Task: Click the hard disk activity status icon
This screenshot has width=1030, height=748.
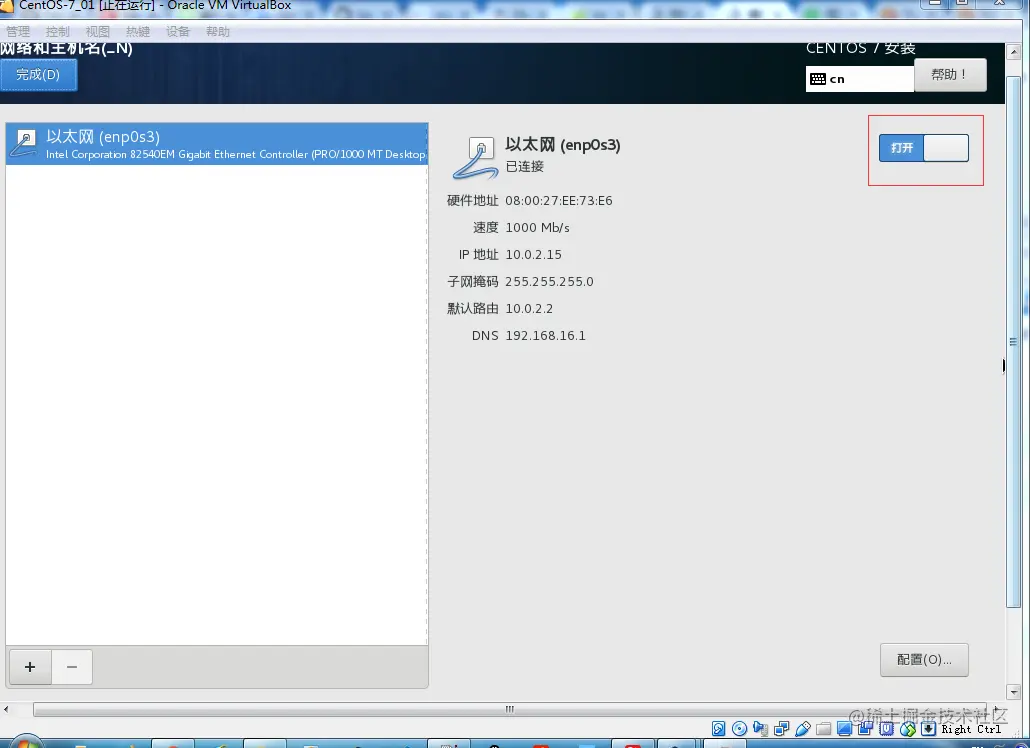Action: pyautogui.click(x=719, y=728)
